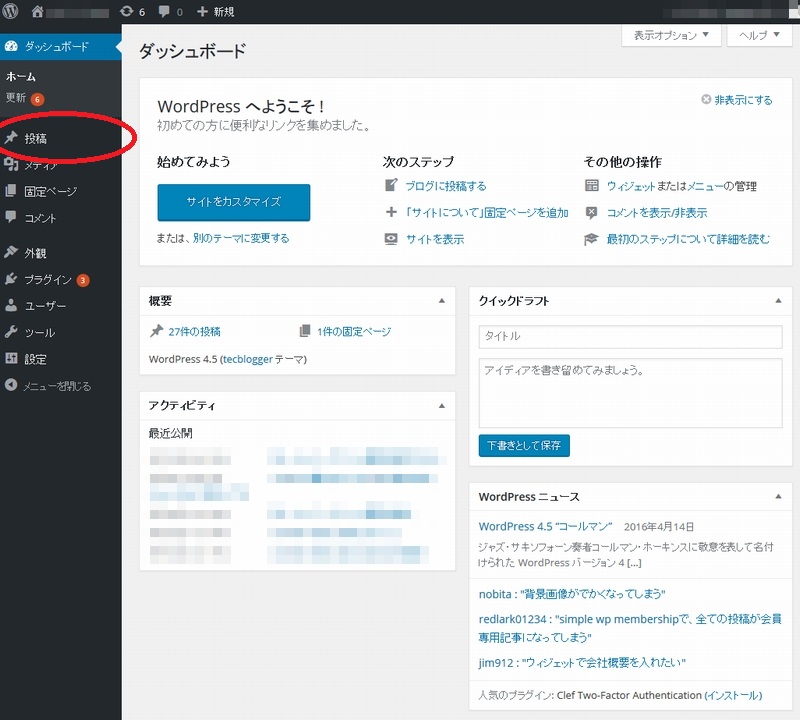Click the widget icon beside ウィジェット link
This screenshot has height=720, width=800.
point(592,185)
